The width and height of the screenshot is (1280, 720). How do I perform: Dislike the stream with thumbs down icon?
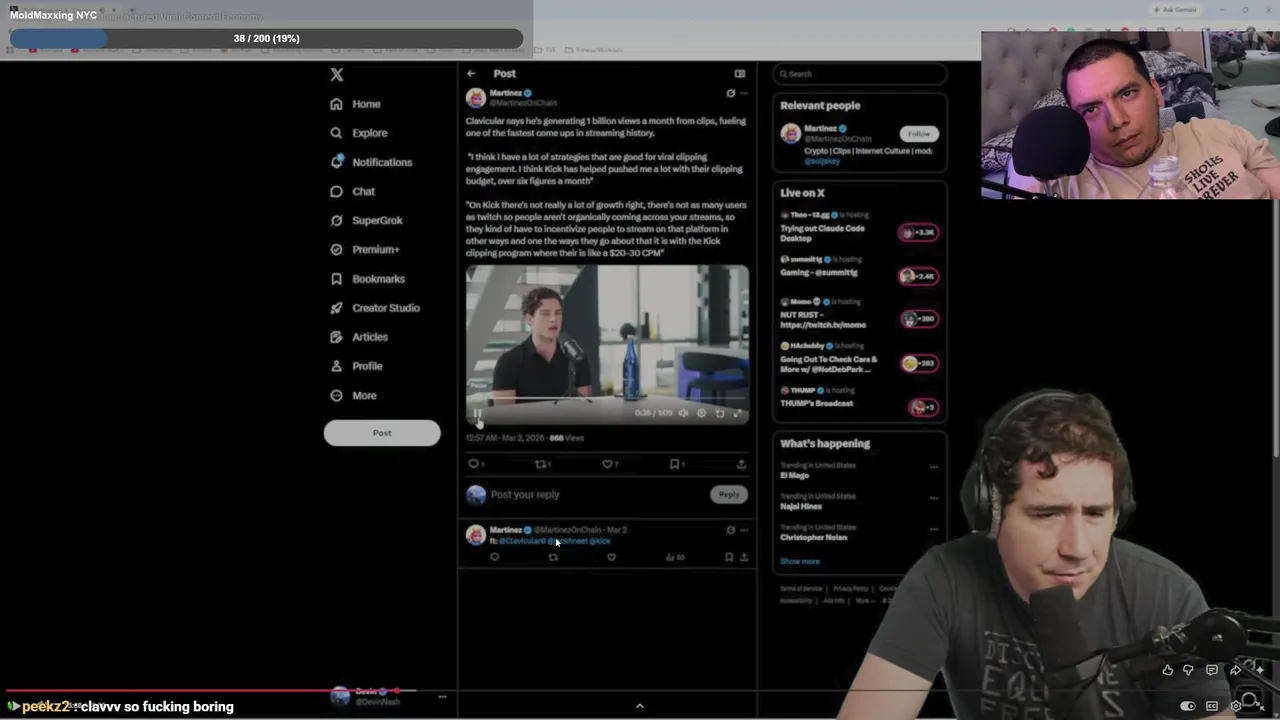tap(1188, 670)
